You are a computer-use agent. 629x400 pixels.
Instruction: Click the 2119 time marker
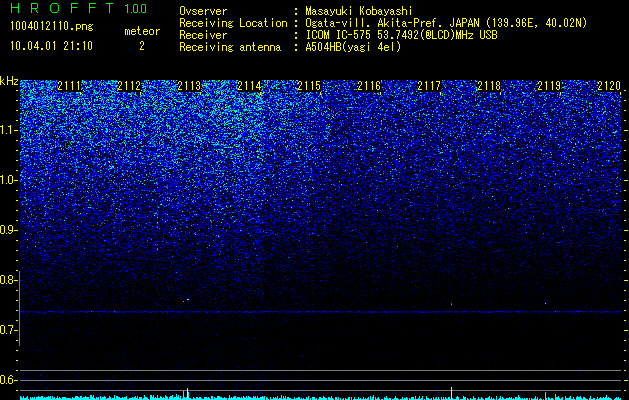click(x=549, y=86)
